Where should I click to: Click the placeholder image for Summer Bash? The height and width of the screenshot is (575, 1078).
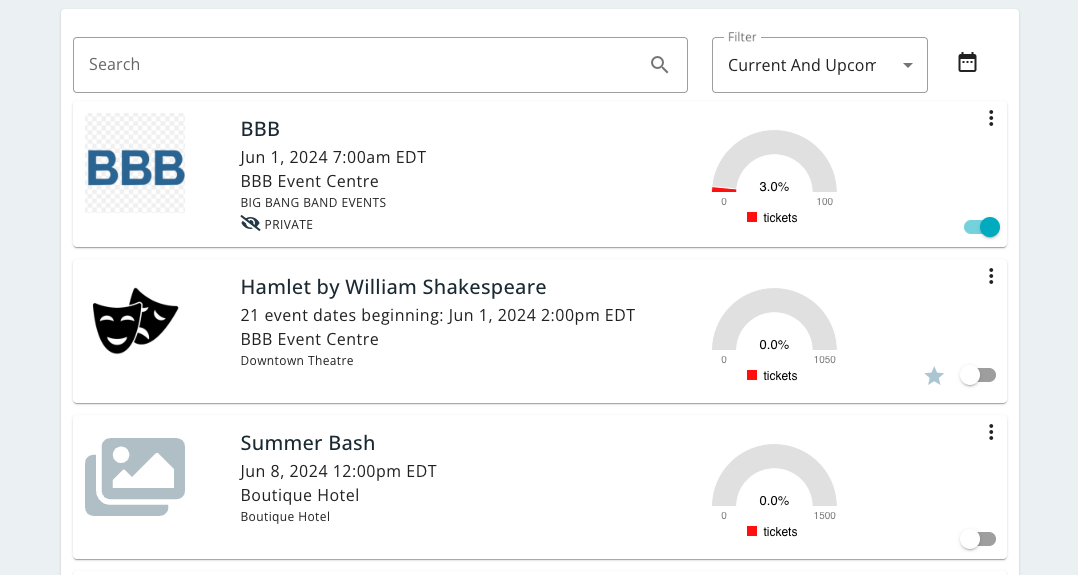click(135, 477)
